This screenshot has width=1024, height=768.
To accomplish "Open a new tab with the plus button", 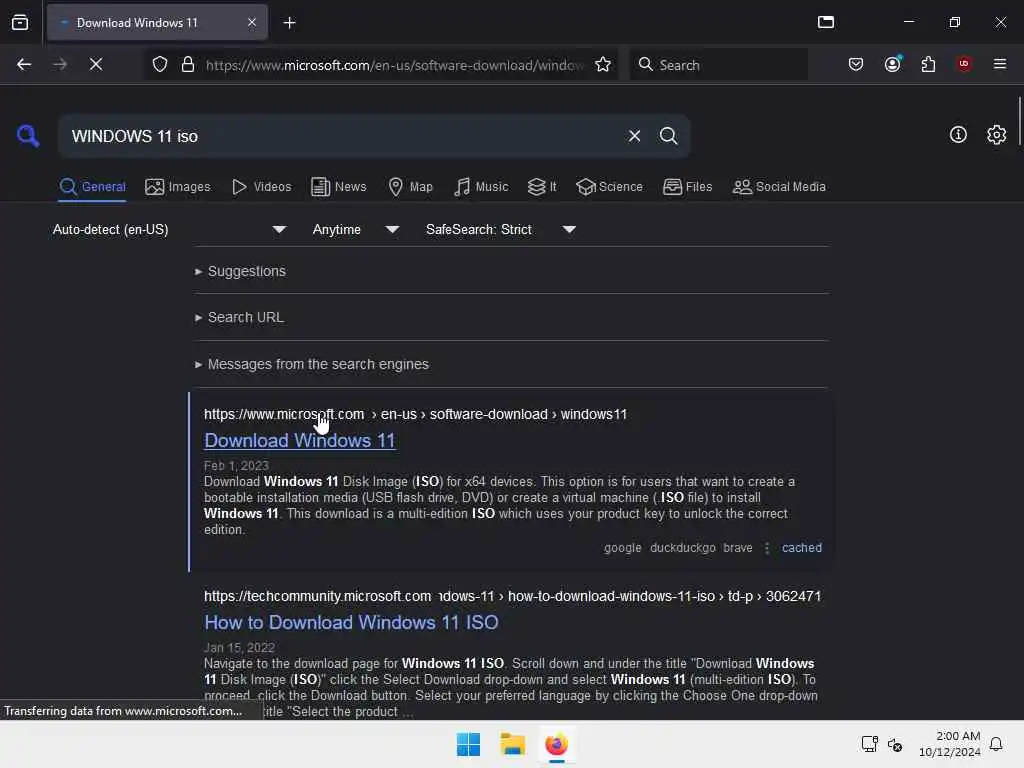I will coord(289,23).
